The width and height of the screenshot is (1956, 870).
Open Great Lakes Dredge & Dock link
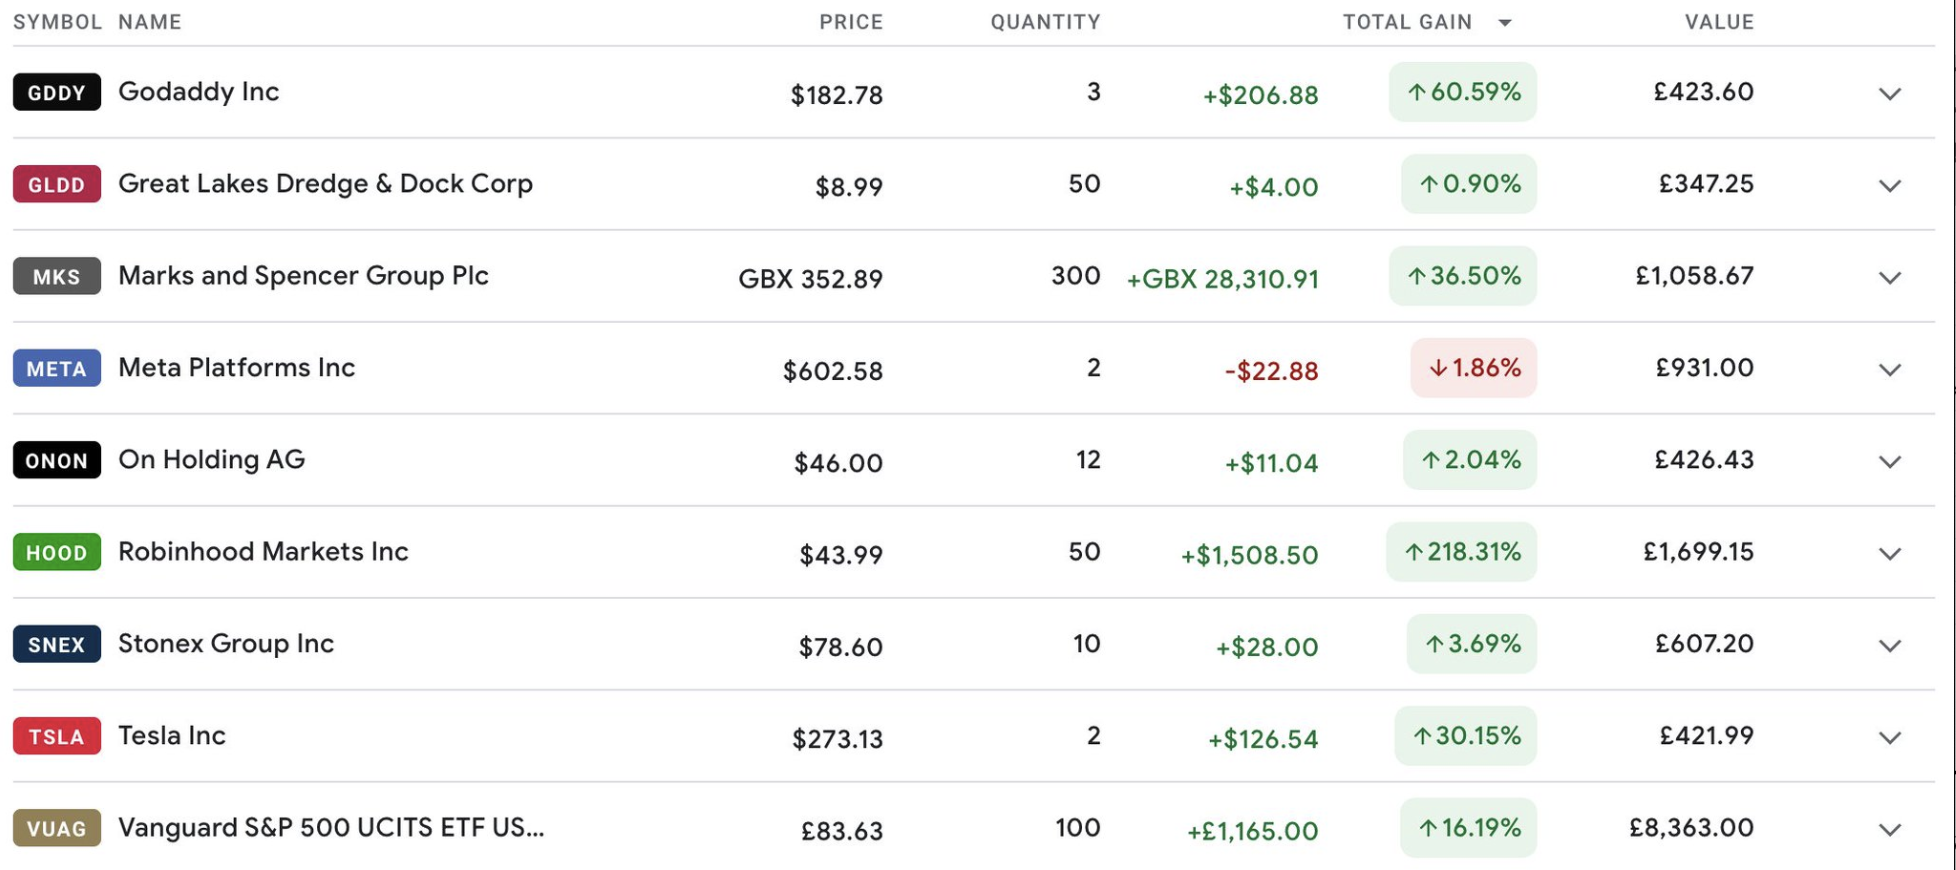point(325,184)
